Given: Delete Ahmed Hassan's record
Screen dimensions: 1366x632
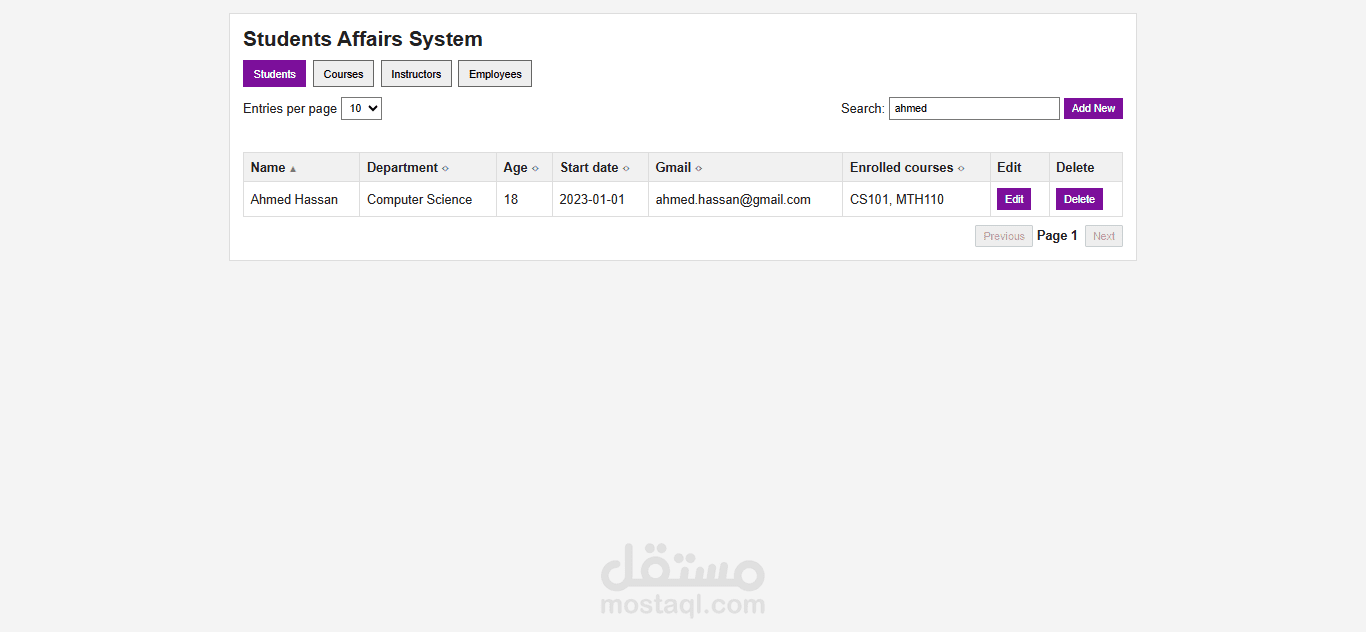Looking at the screenshot, I should tap(1079, 199).
